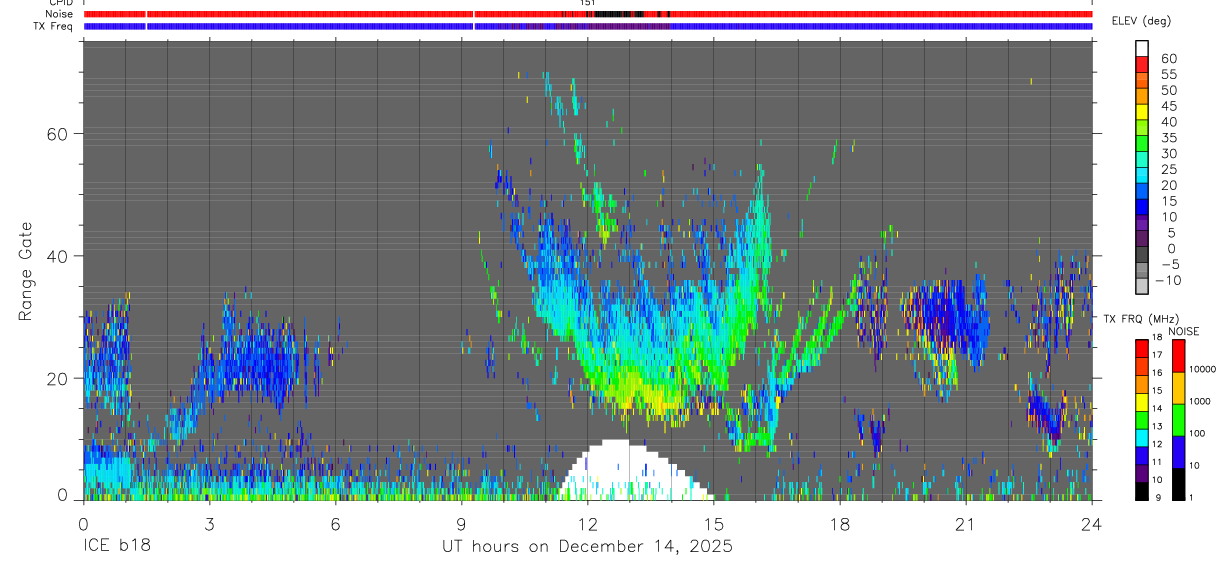Click the 3 tick label on time axis
Viewport: 1228px width, 567px height.
coord(209,525)
